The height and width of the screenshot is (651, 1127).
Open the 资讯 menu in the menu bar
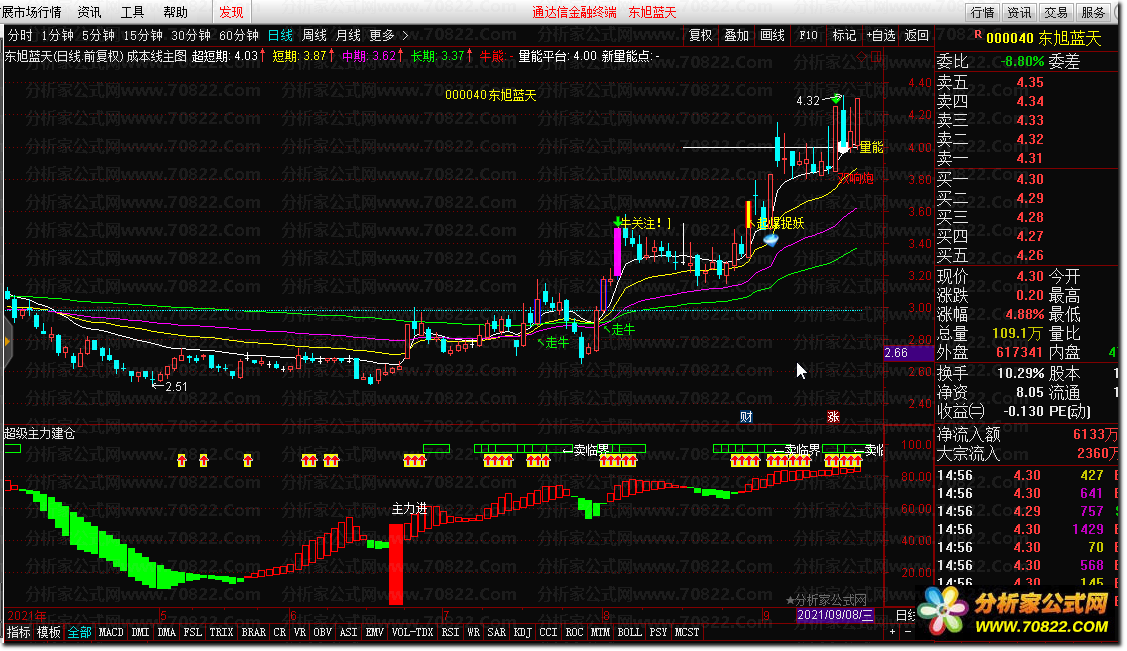(89, 12)
